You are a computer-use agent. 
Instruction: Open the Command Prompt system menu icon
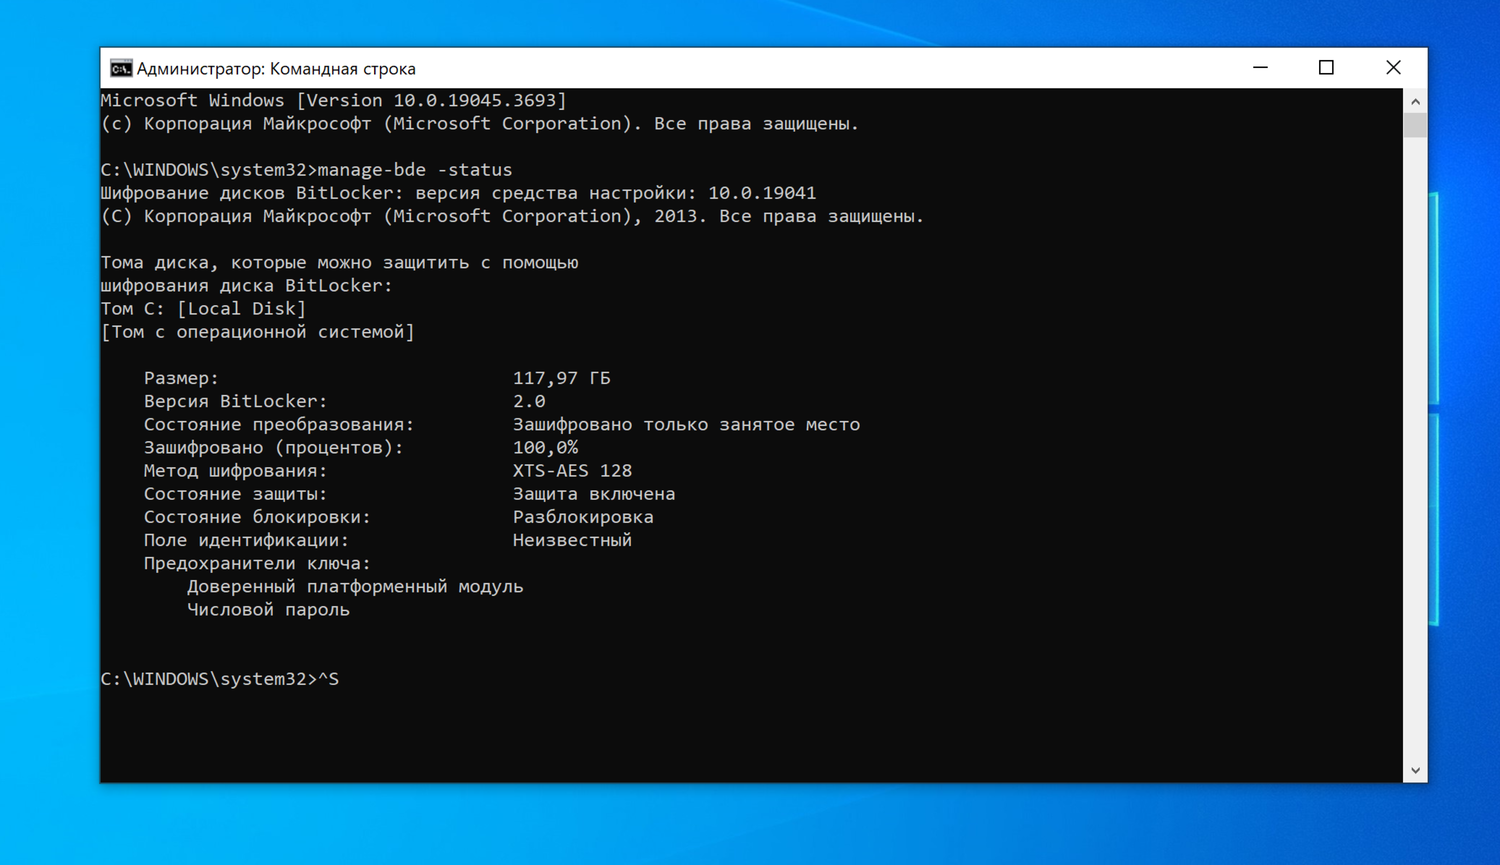click(121, 68)
